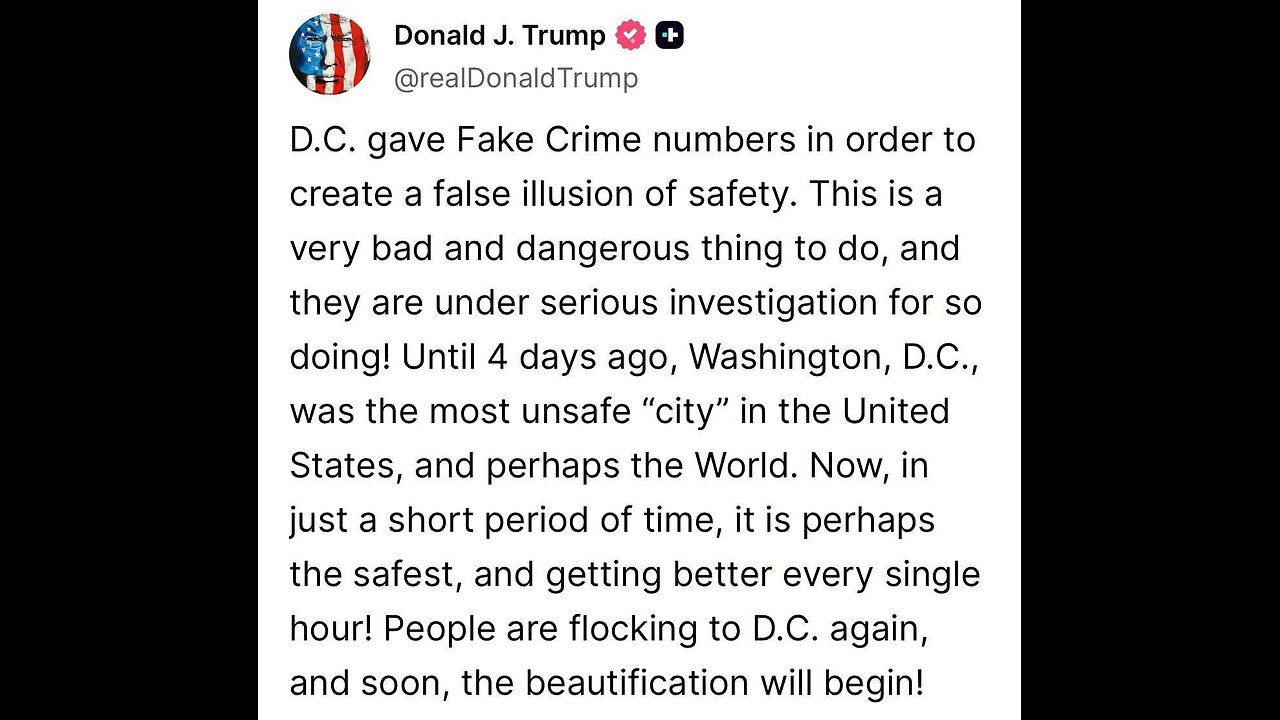Screen dimensions: 1280x720
Task: Click the word "beautification"
Action: point(636,683)
